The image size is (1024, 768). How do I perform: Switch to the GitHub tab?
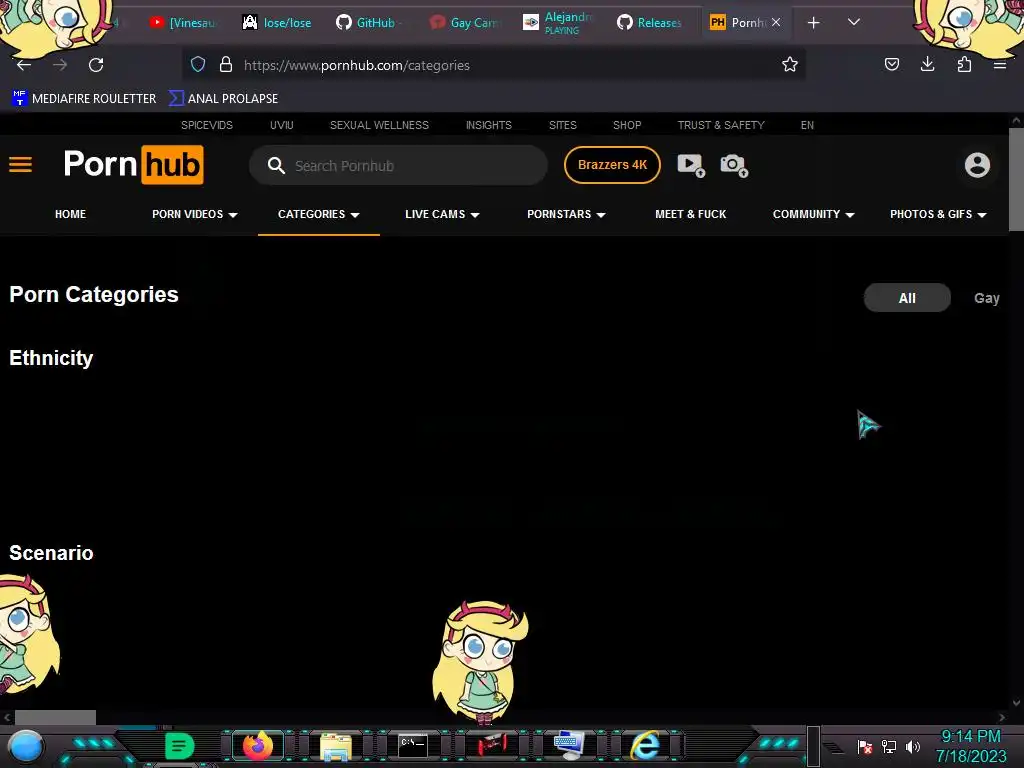(370, 23)
